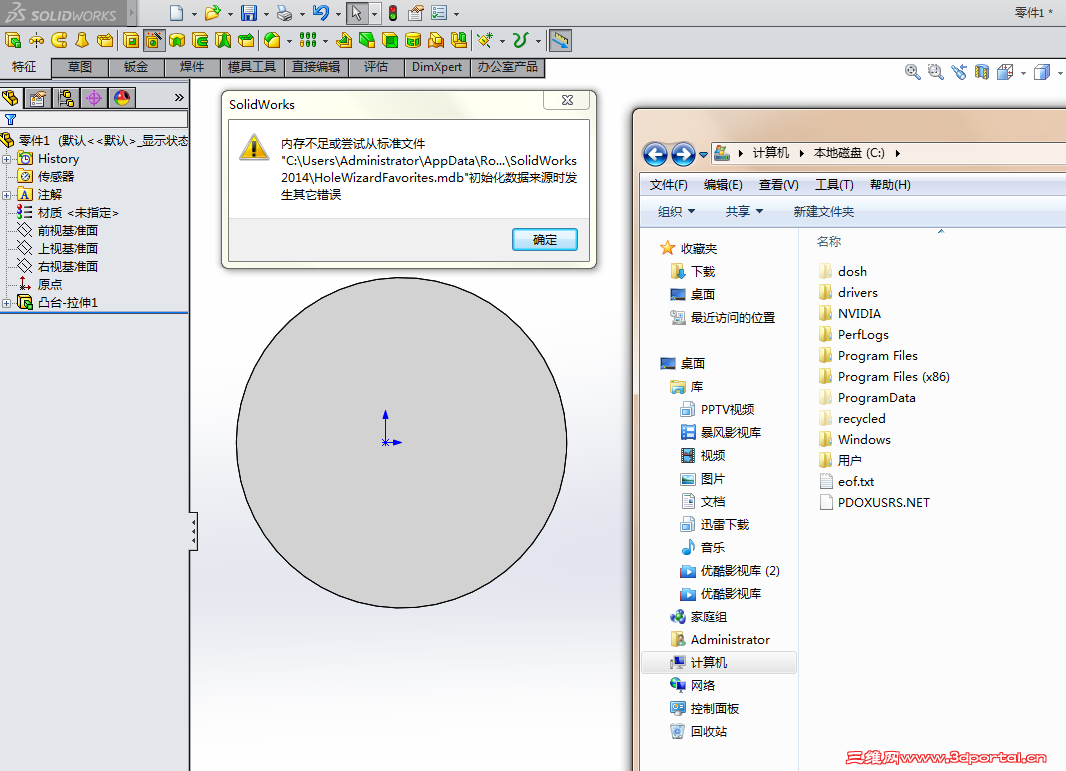Expand the History tree node

coord(7,159)
